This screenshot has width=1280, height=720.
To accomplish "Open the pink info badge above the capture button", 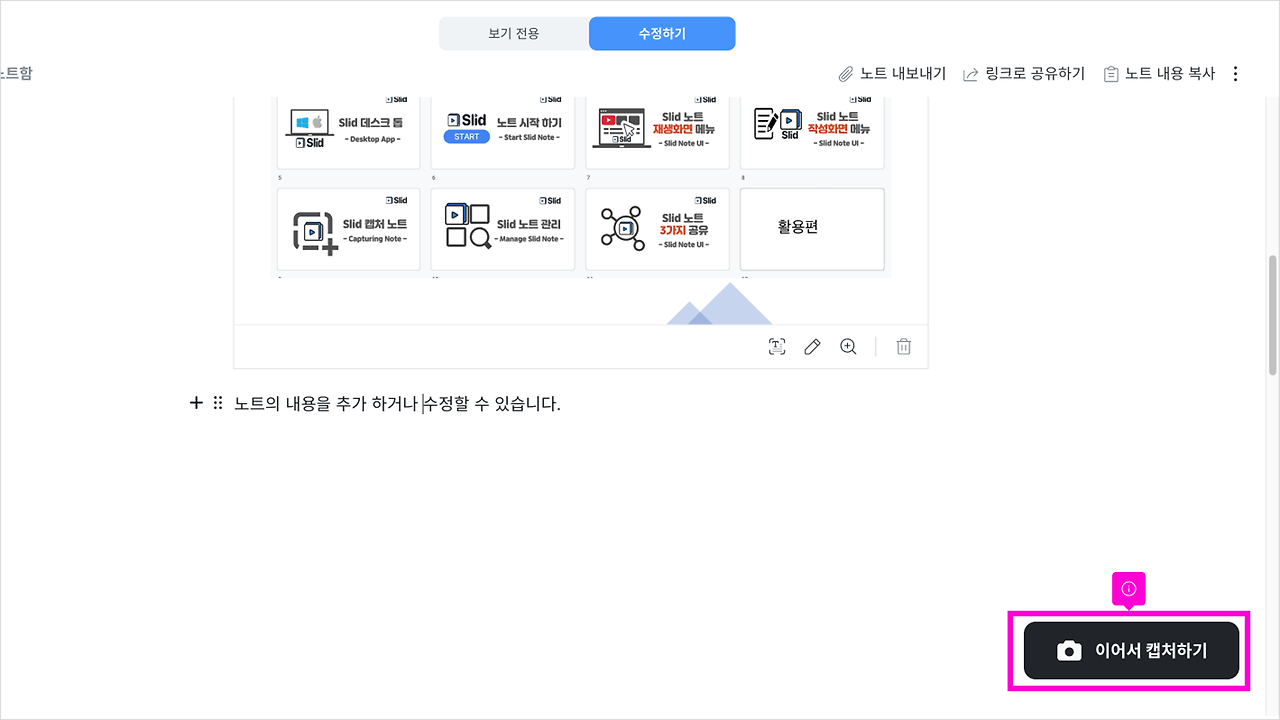I will point(1128,590).
